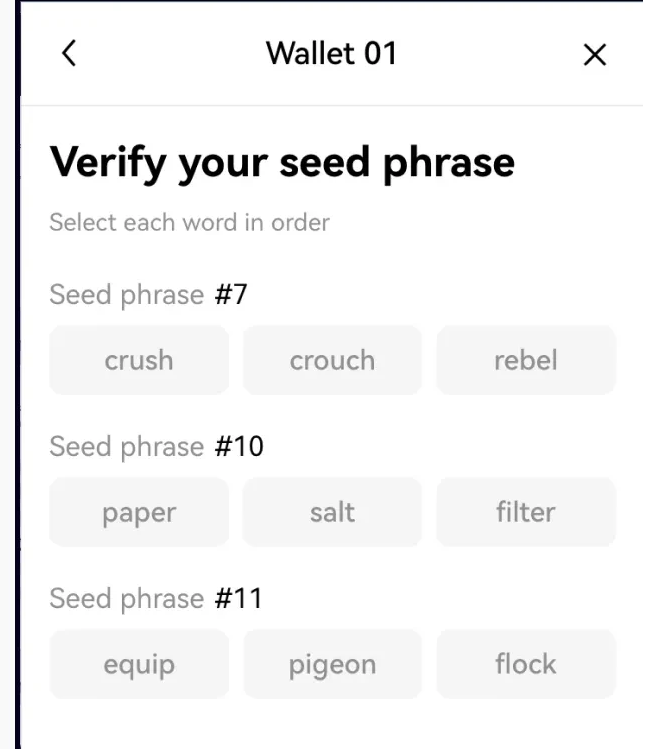Screen dimensions: 649x749
Task: Choose 'crouch' as the seventh seed word
Action: (332, 360)
